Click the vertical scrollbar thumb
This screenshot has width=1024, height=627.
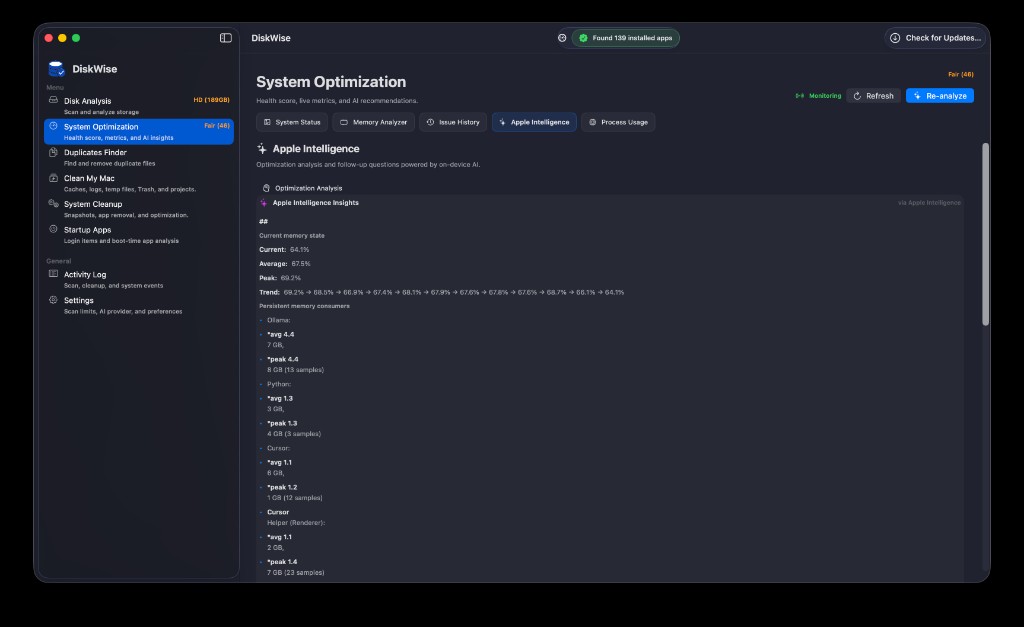tap(985, 234)
